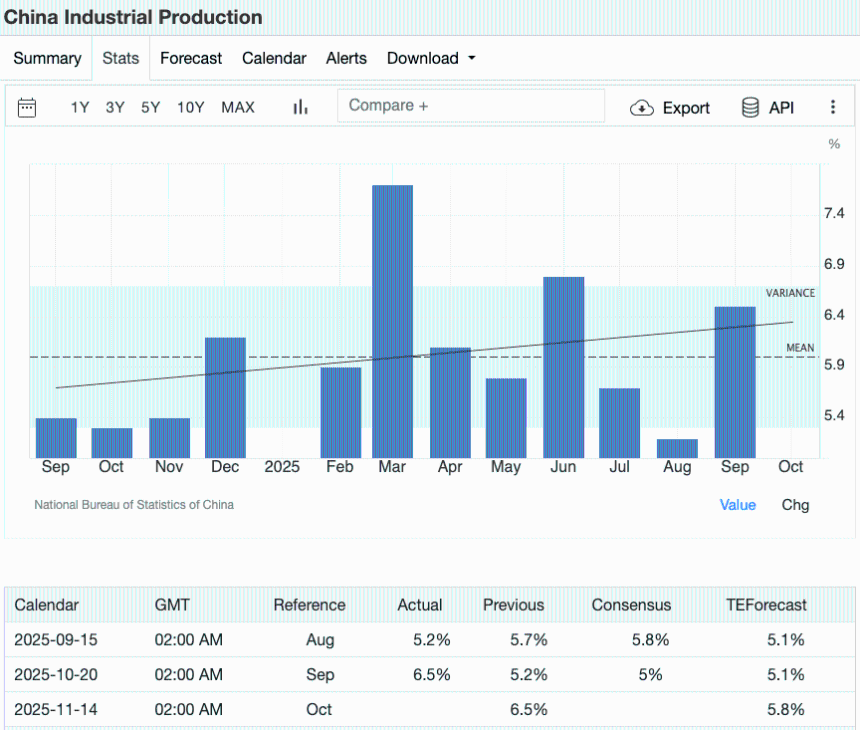Show Chg view of chart
The width and height of the screenshot is (860, 730).
pyautogui.click(x=795, y=505)
